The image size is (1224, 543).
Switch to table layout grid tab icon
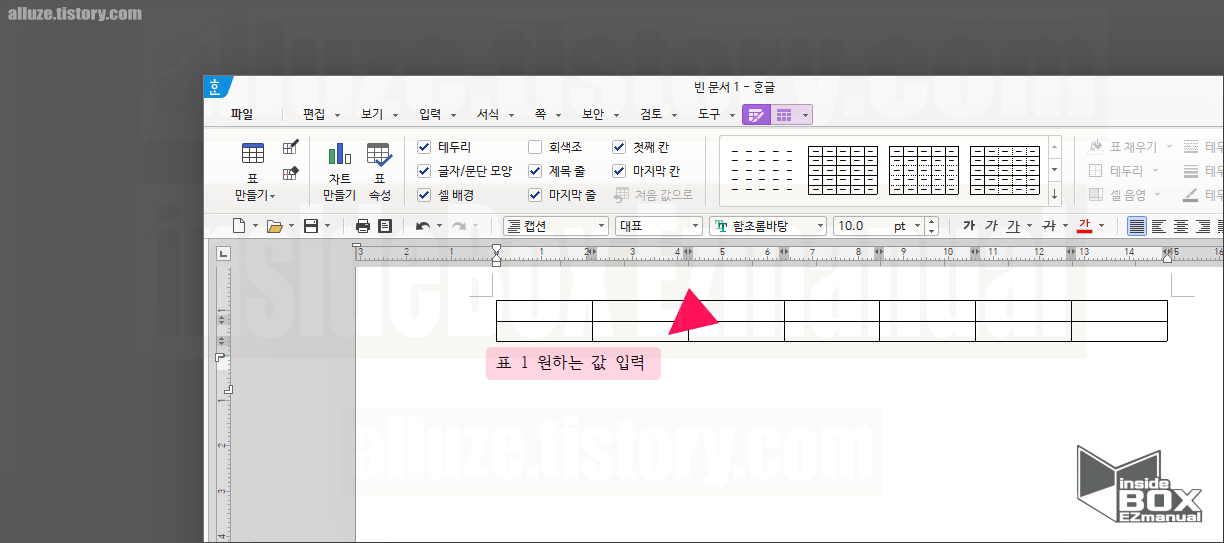(784, 115)
